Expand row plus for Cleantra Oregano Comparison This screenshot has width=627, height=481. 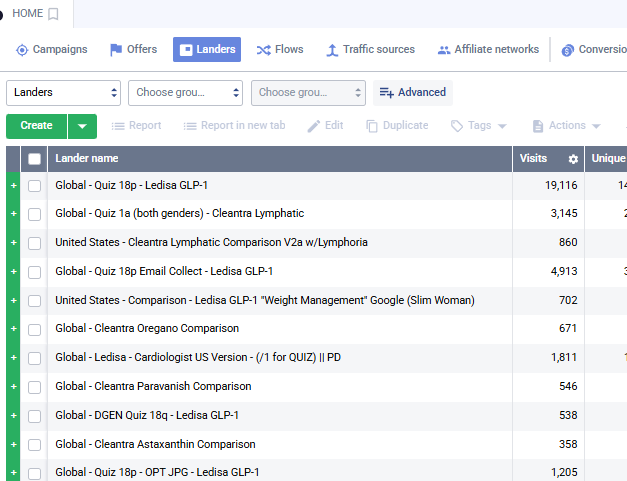point(14,329)
